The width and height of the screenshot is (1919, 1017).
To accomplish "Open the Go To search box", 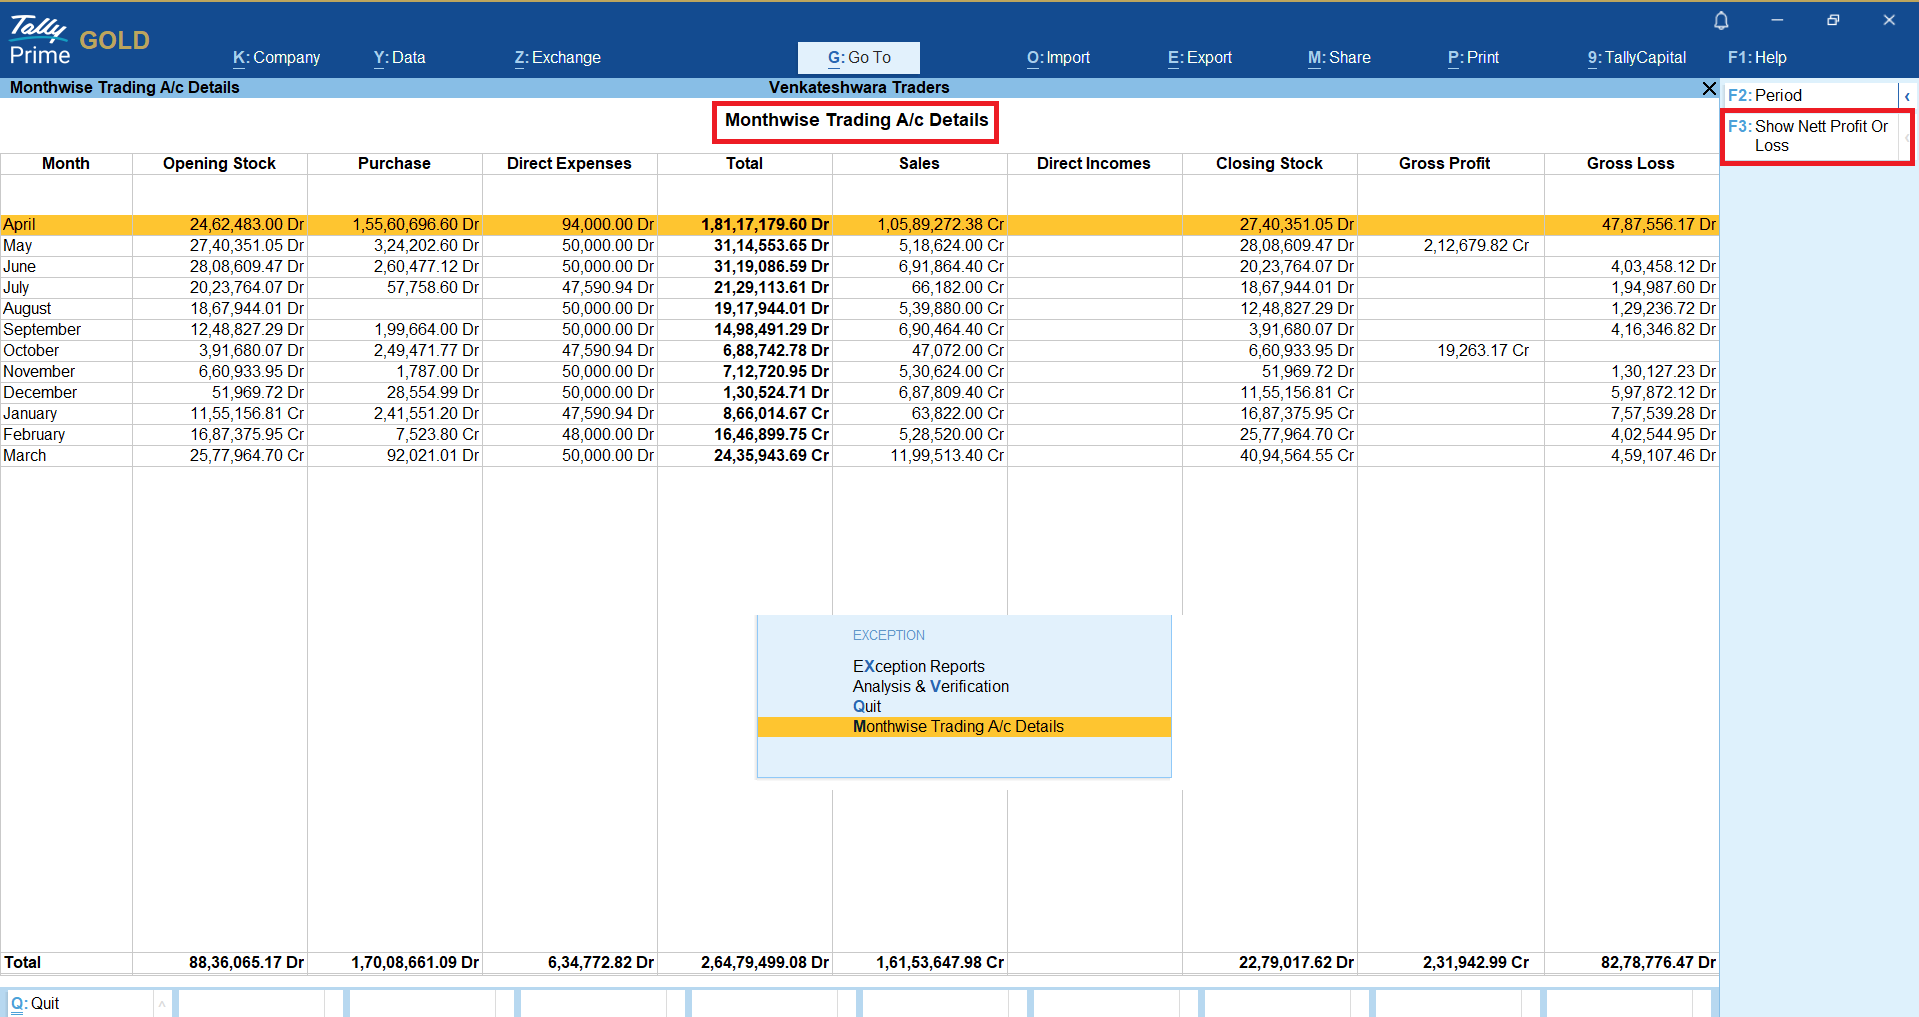I will pos(858,58).
